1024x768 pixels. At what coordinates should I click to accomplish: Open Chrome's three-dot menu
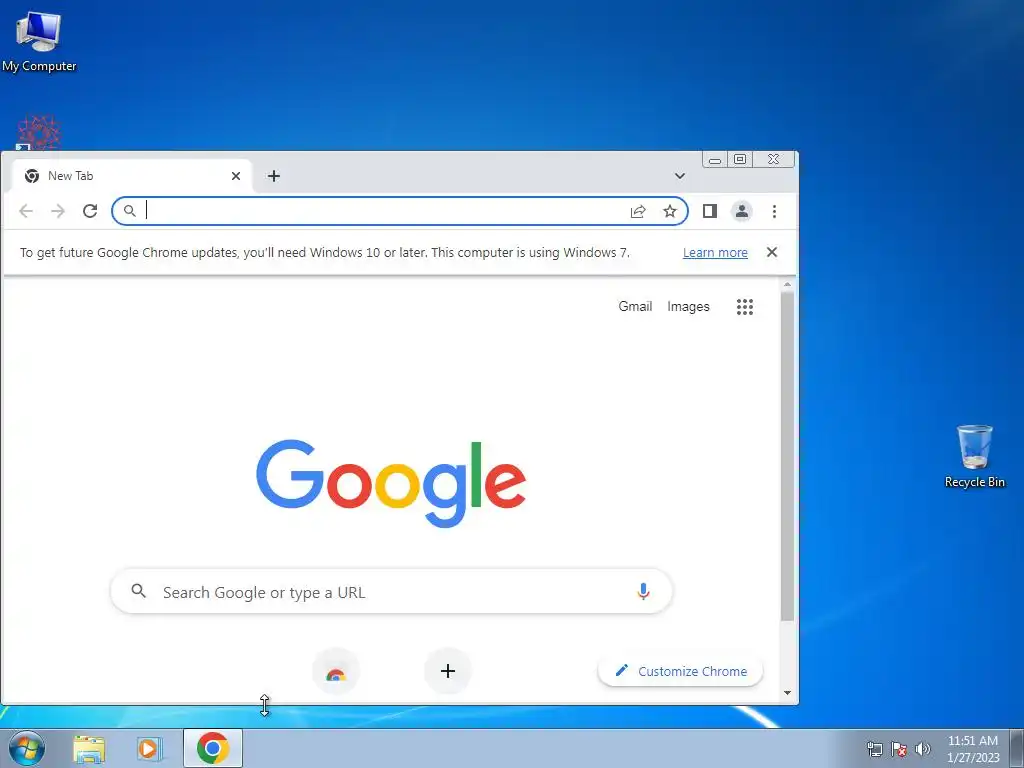tap(775, 211)
